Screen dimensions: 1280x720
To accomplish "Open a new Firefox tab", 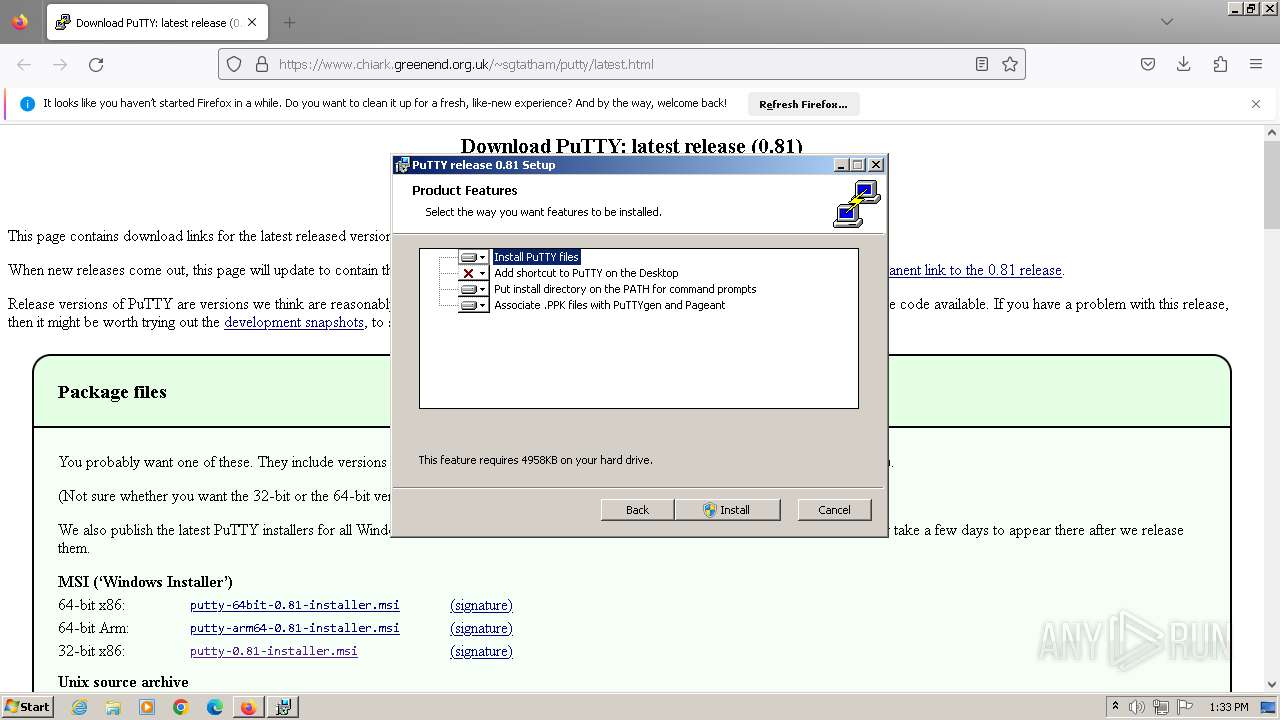I will 289,22.
